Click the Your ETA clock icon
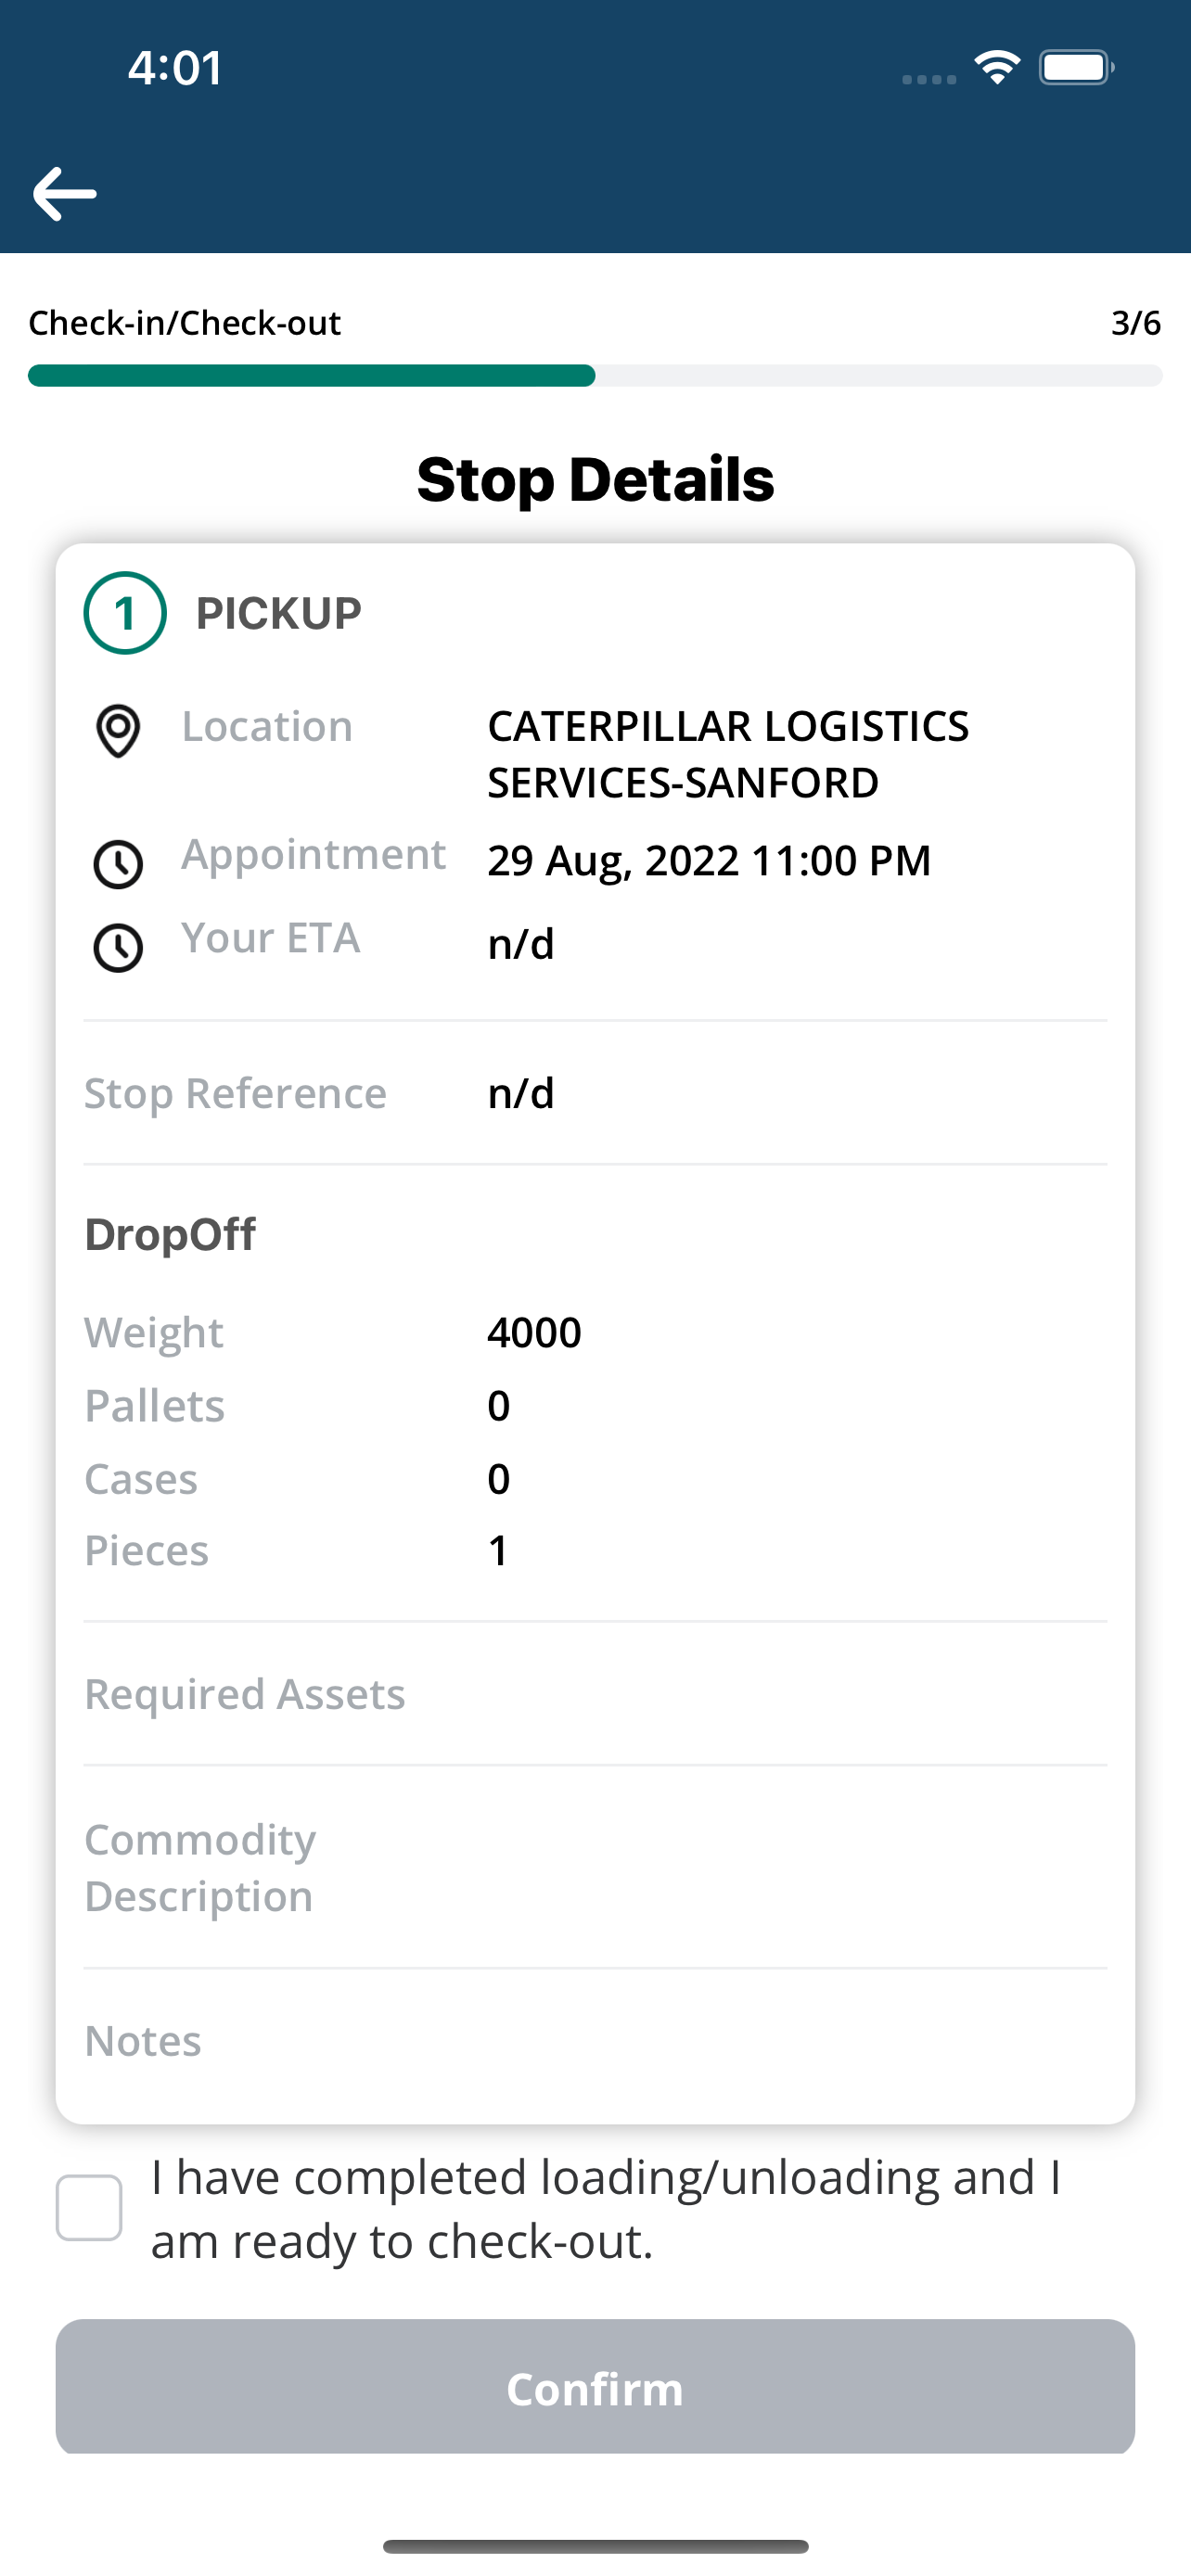Viewport: 1191px width, 2576px height. [118, 948]
